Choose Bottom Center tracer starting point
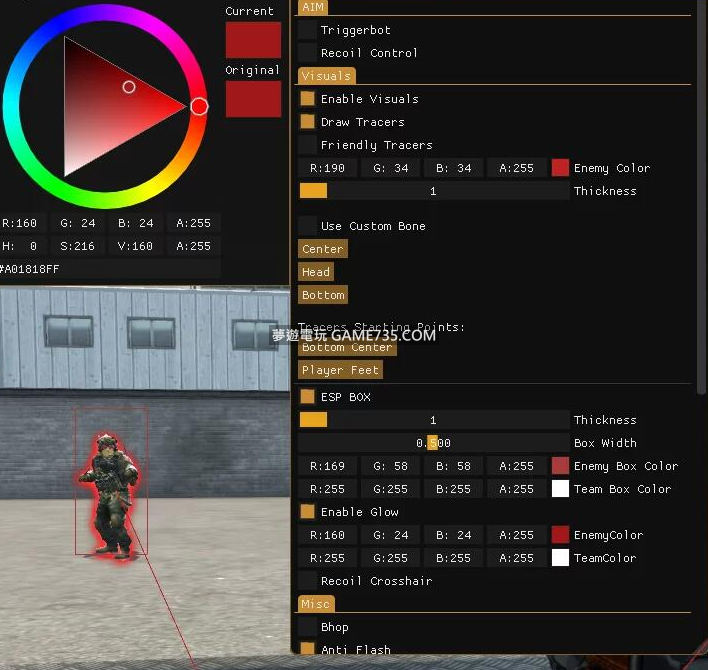 347,347
